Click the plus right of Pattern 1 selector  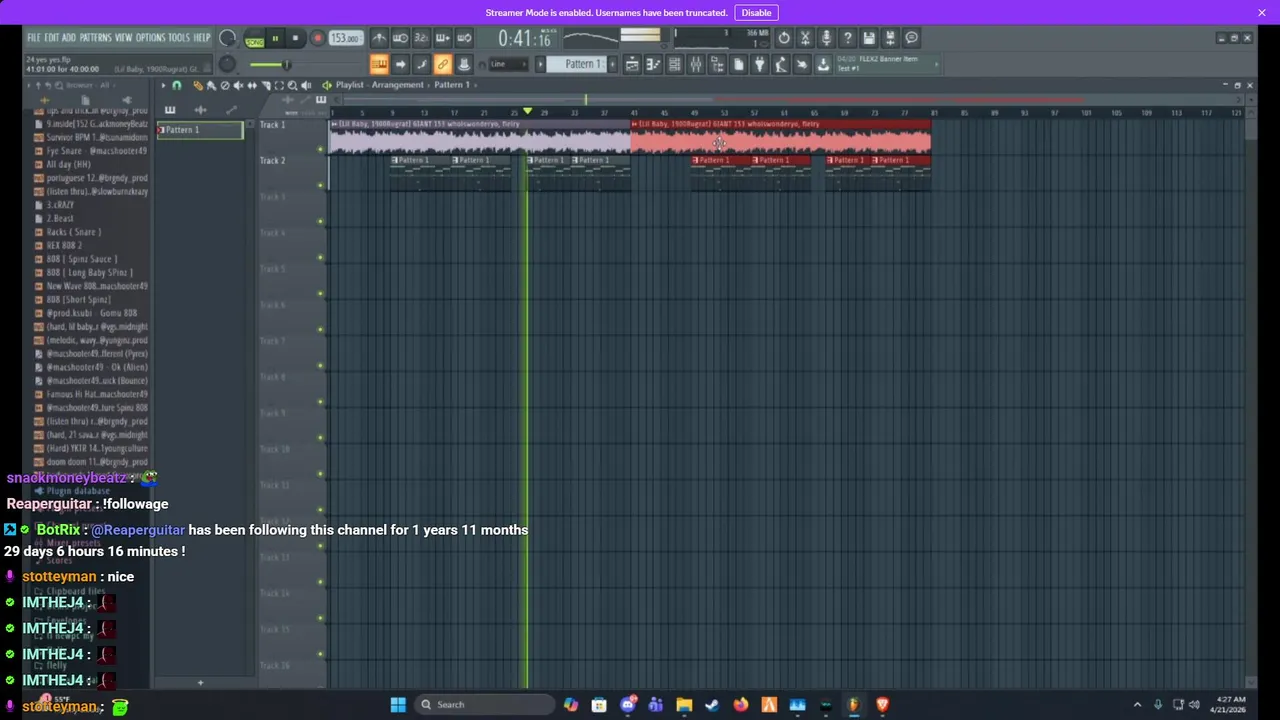tap(612, 64)
